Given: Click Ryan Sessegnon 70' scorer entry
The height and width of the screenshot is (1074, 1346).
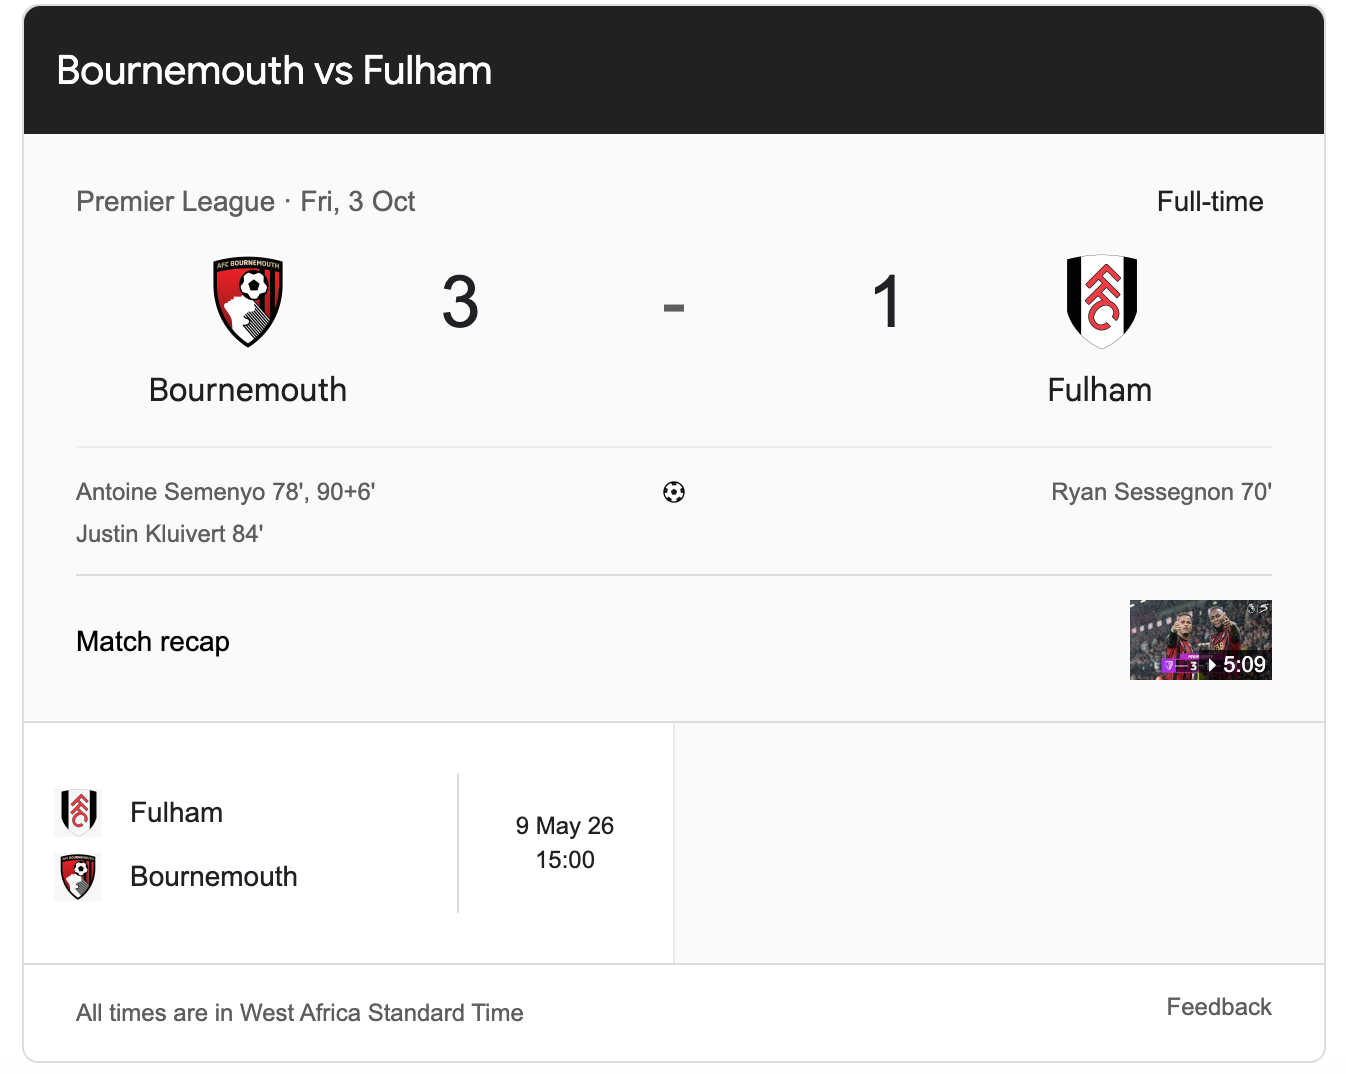Looking at the screenshot, I should click(1160, 492).
